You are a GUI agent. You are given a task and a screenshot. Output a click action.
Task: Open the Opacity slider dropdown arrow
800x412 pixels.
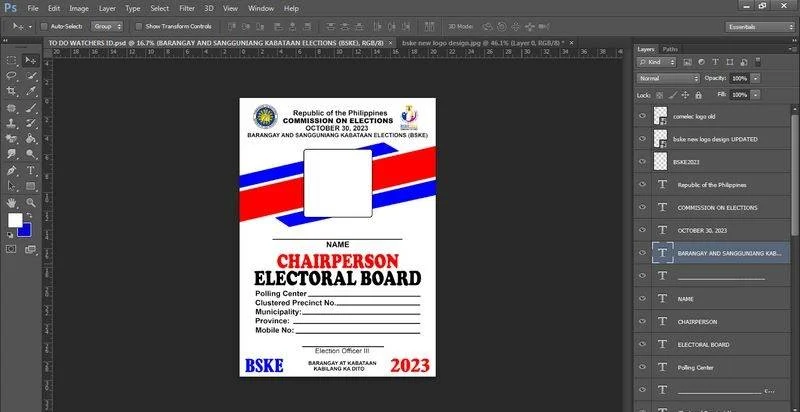pos(756,79)
